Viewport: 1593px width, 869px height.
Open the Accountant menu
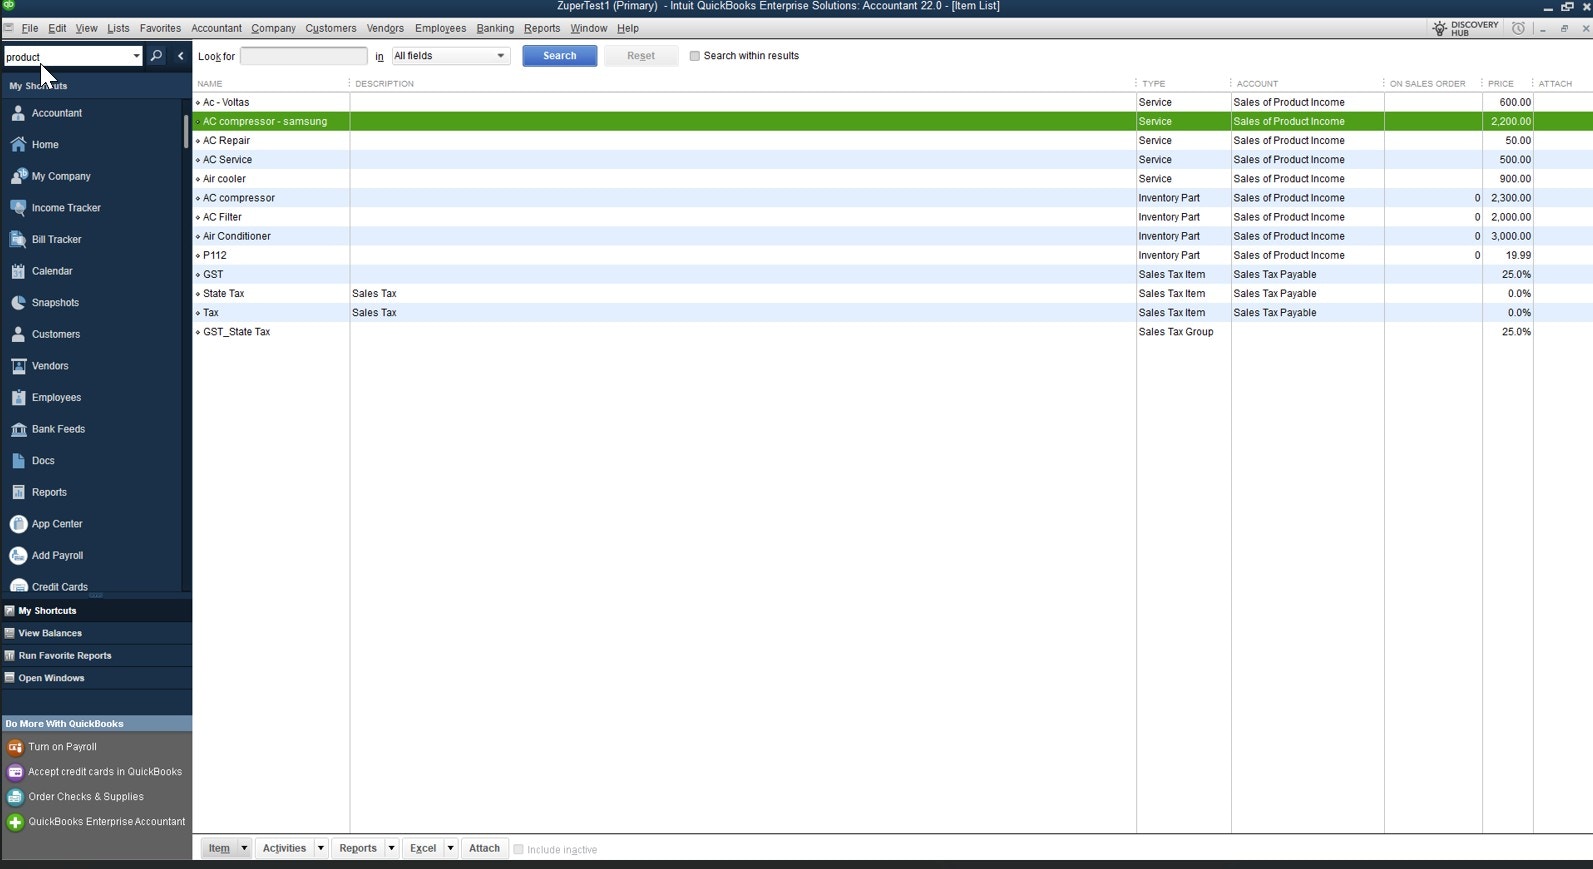(x=216, y=28)
